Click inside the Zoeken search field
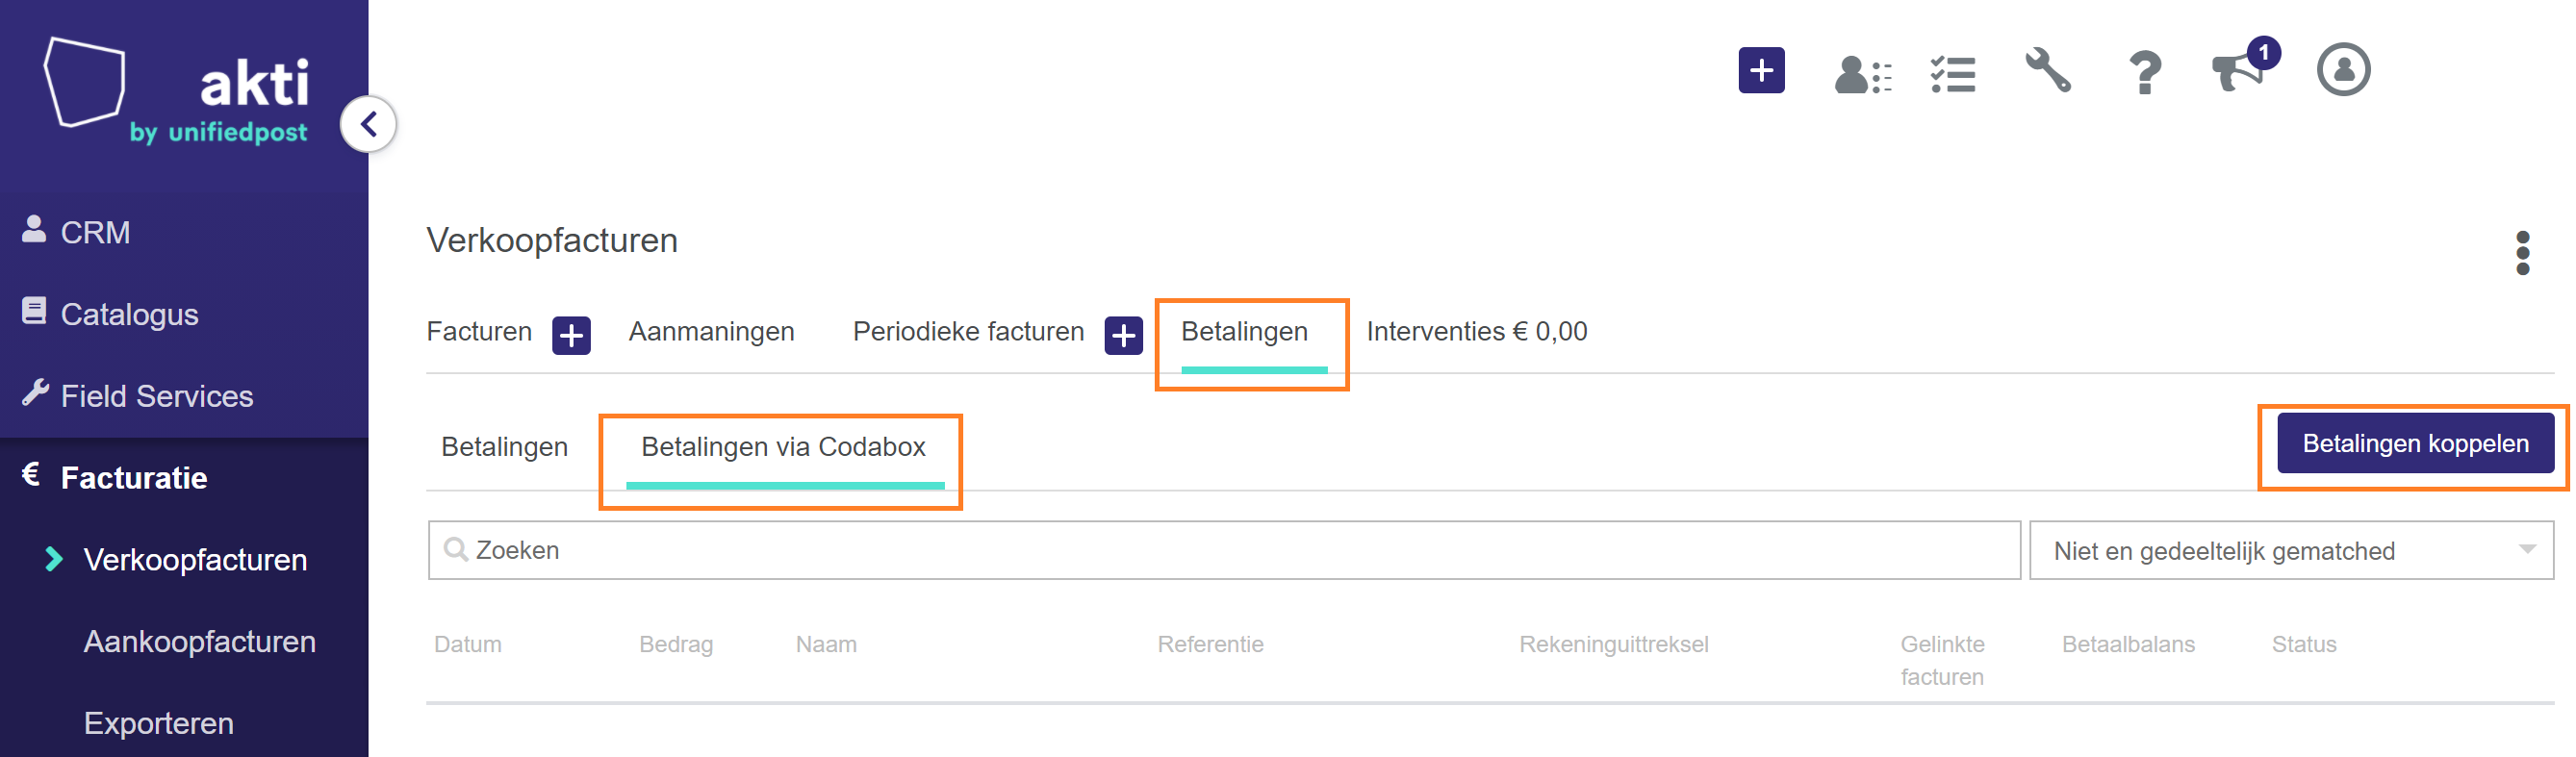 click(1224, 551)
